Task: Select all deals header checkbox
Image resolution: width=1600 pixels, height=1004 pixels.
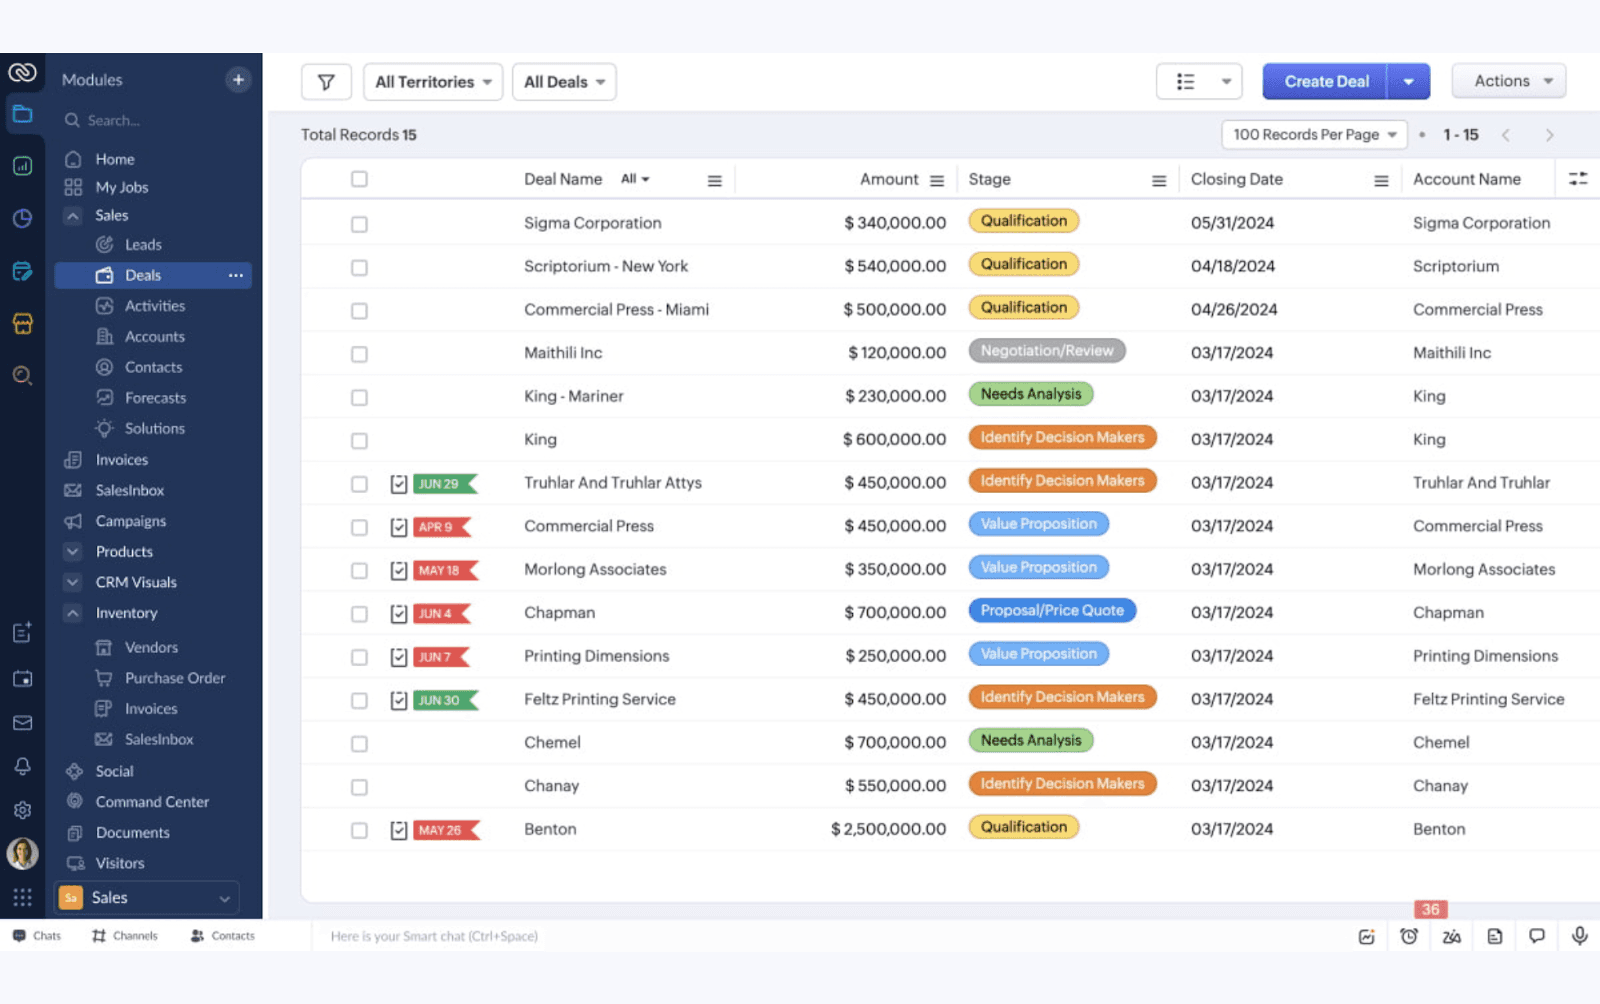Action: 359,179
